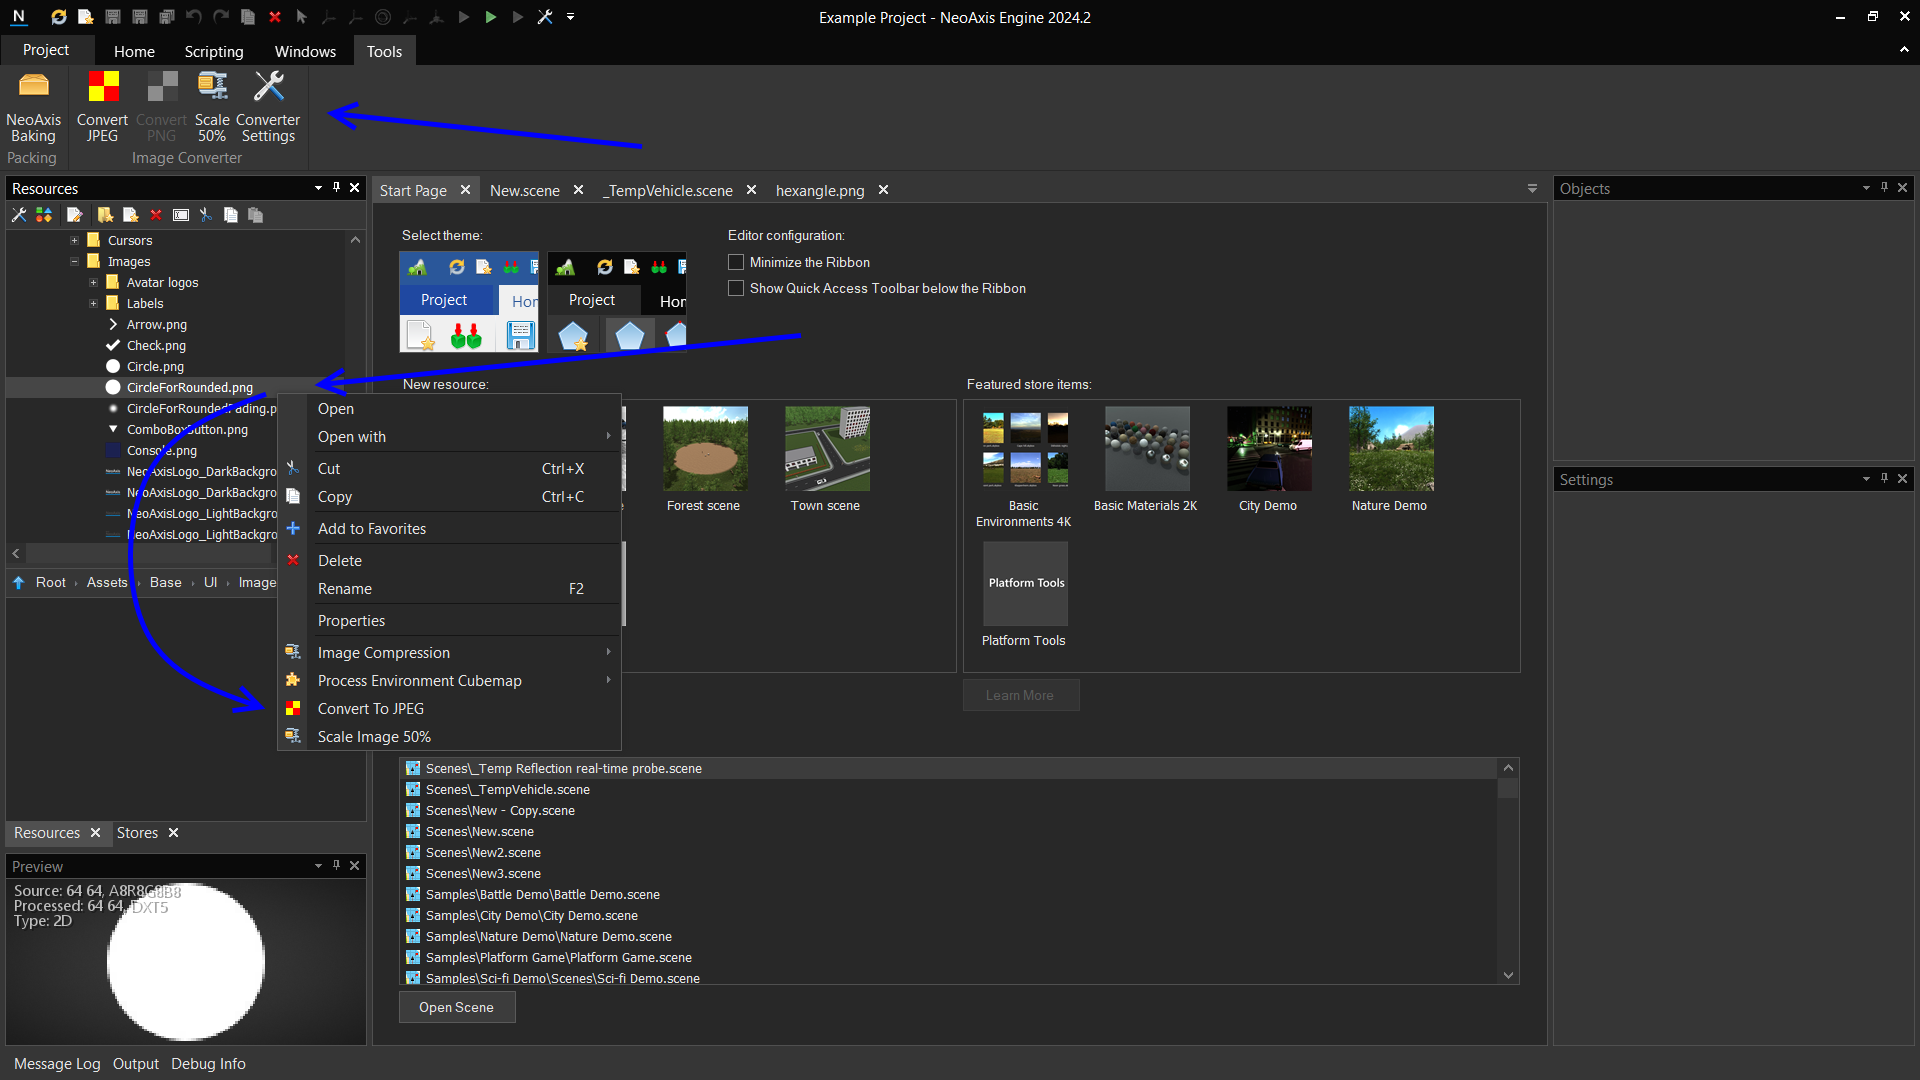Click the Open Scene button
This screenshot has height=1080, width=1920.
click(x=456, y=1007)
